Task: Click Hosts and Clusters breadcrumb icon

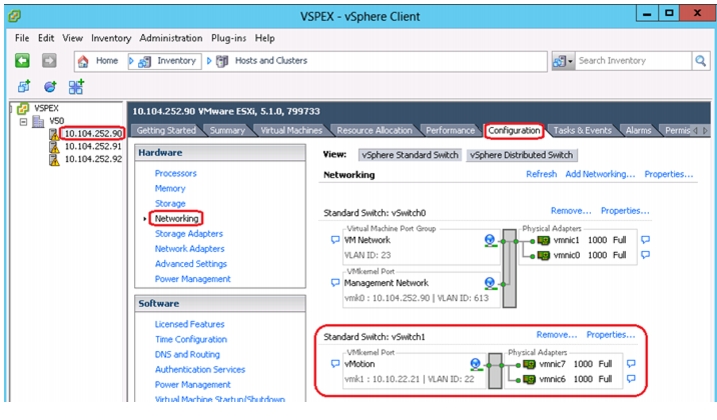Action: tap(222, 61)
